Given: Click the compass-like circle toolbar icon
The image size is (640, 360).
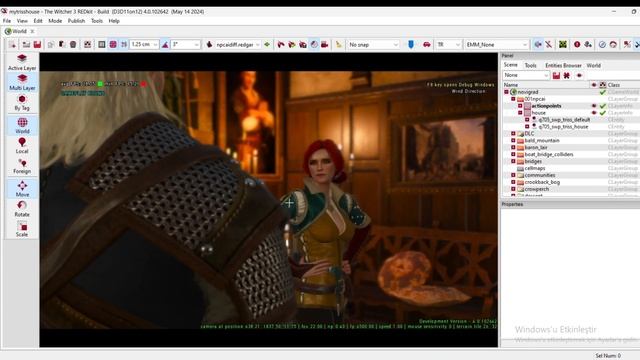Looking at the screenshot, I should 602,44.
